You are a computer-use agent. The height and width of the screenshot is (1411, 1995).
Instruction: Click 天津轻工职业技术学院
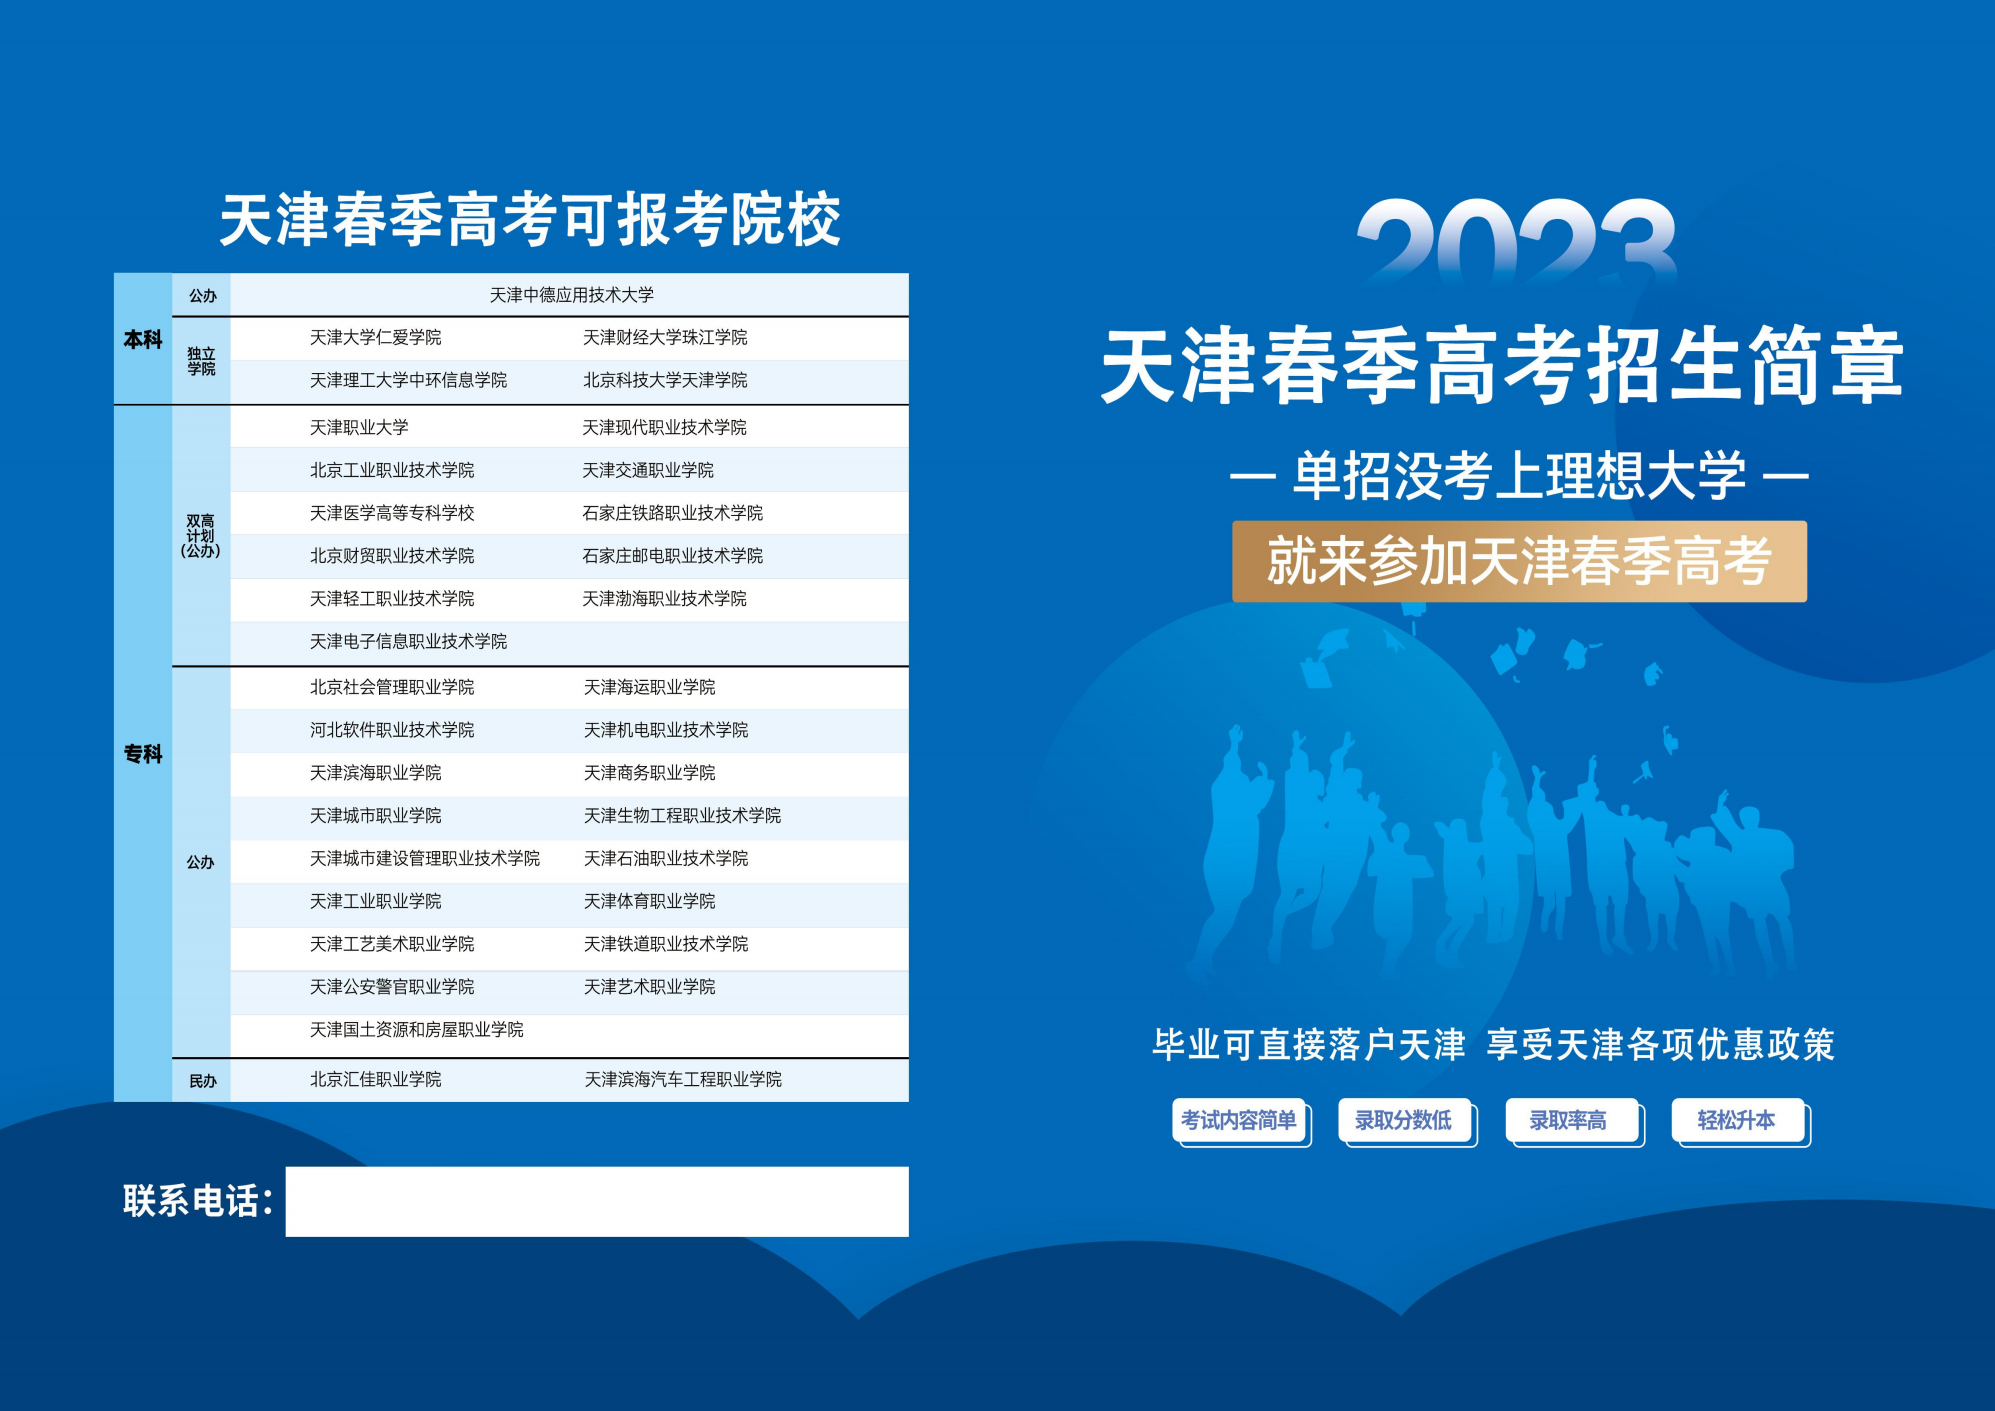pyautogui.click(x=392, y=599)
